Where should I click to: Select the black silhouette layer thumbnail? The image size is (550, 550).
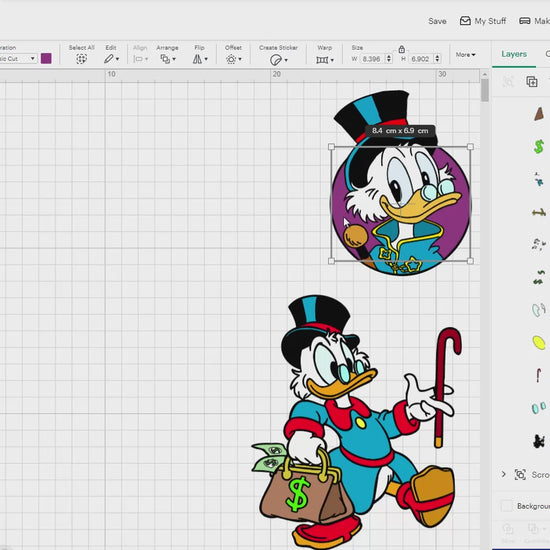point(539,441)
